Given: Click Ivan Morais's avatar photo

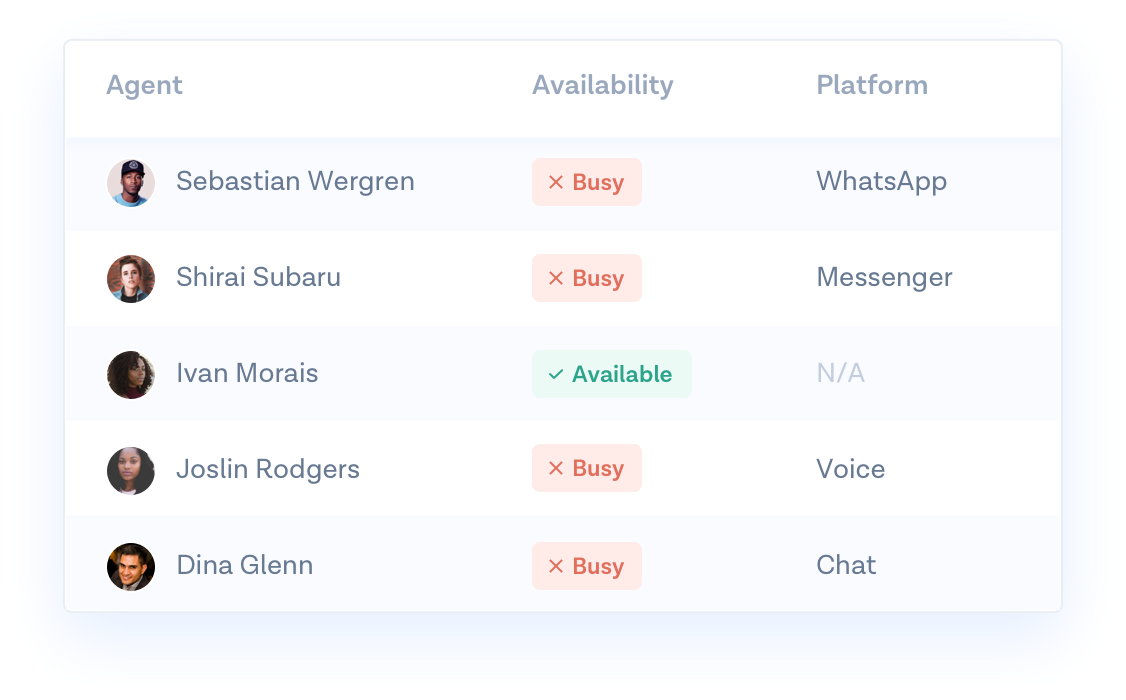Looking at the screenshot, I should pos(131,375).
